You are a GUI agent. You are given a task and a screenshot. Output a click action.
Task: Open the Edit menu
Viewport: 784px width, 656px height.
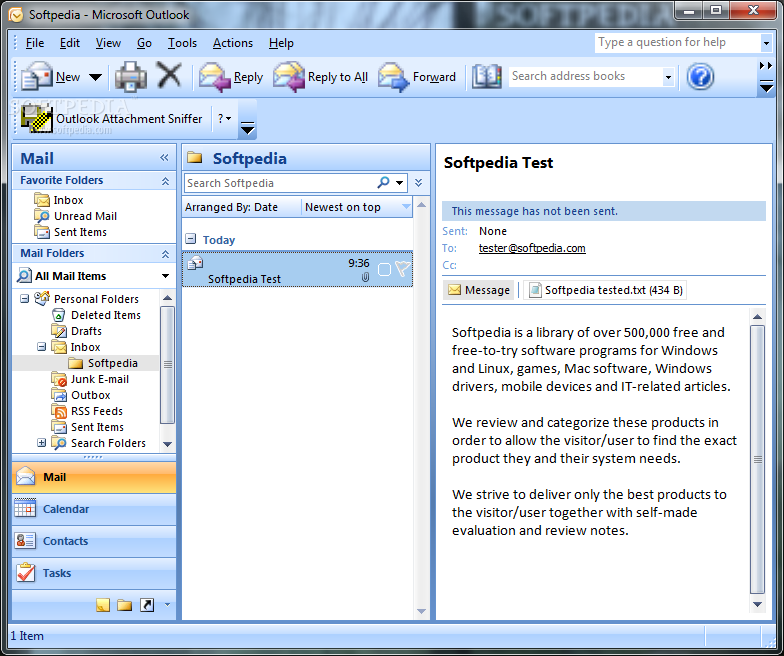pos(70,43)
